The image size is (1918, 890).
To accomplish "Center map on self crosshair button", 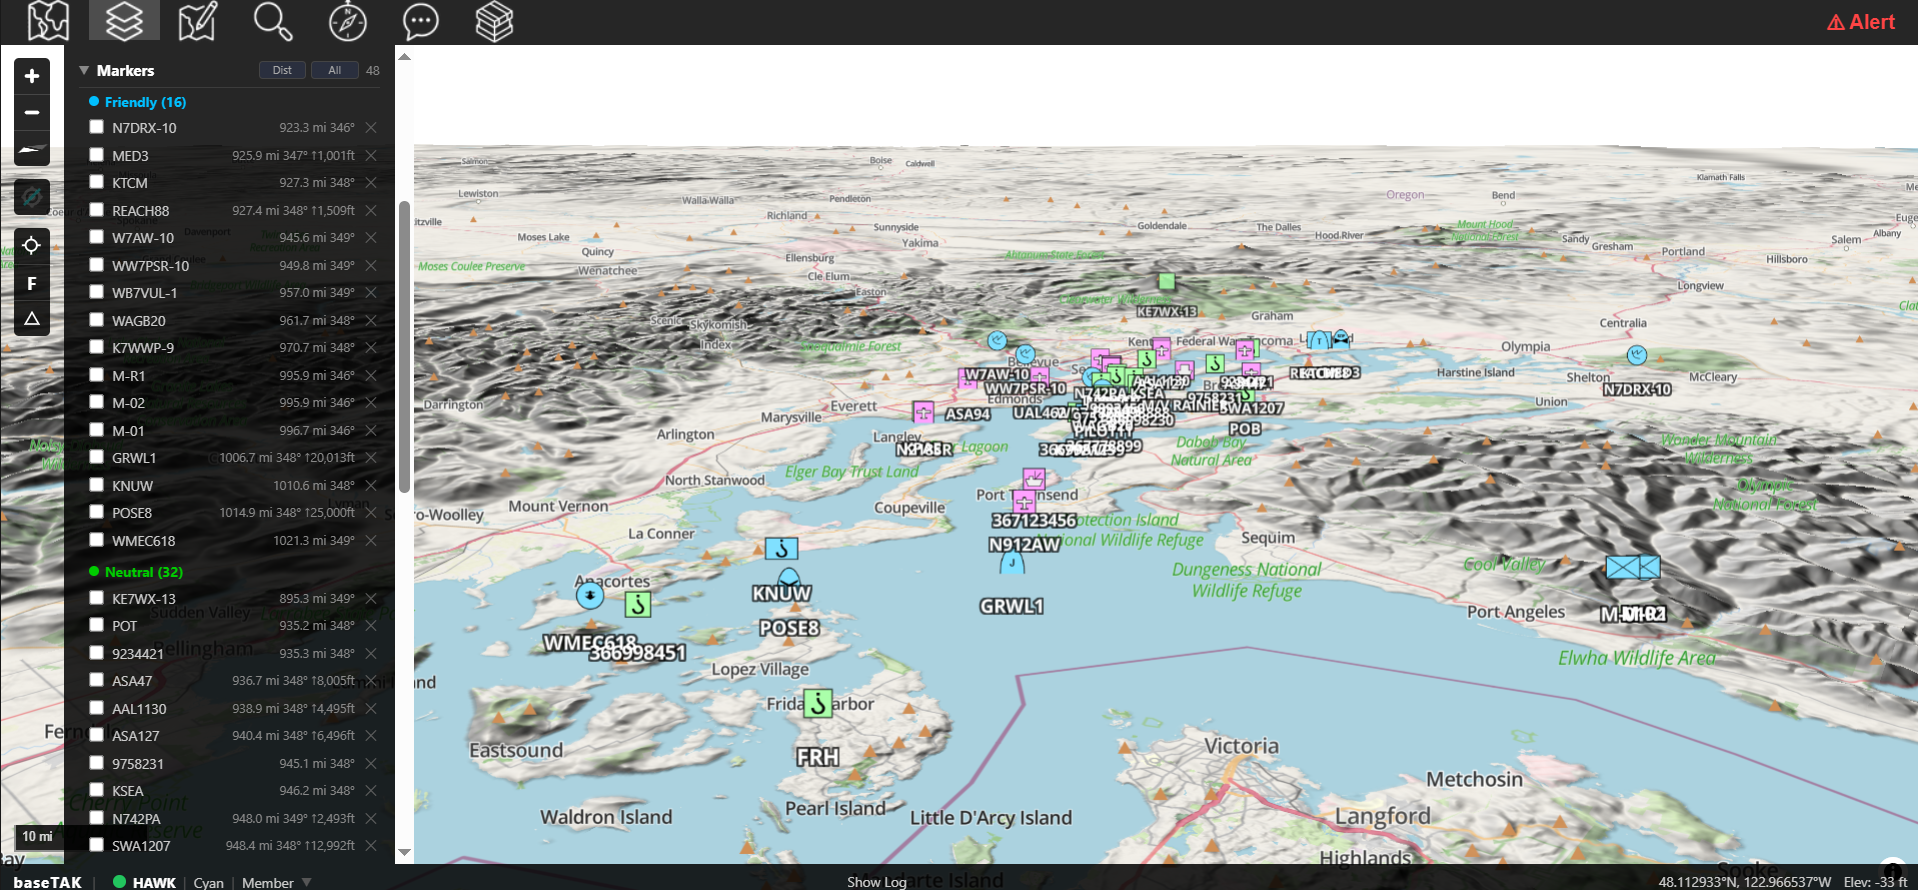I will point(32,245).
